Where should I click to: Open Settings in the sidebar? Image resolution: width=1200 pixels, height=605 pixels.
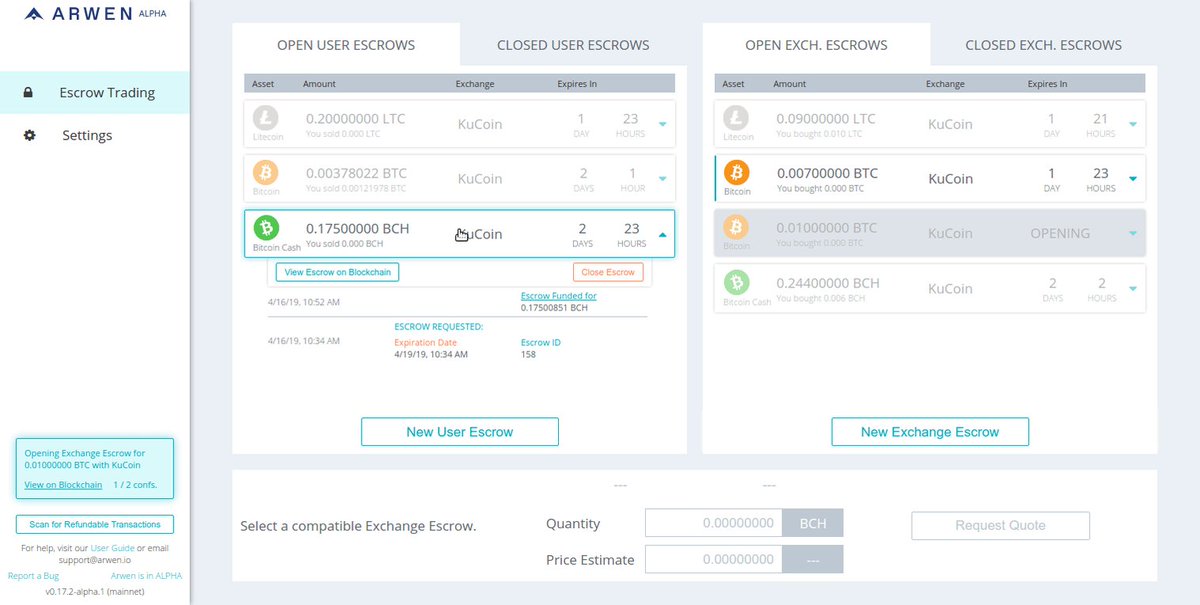click(x=94, y=135)
